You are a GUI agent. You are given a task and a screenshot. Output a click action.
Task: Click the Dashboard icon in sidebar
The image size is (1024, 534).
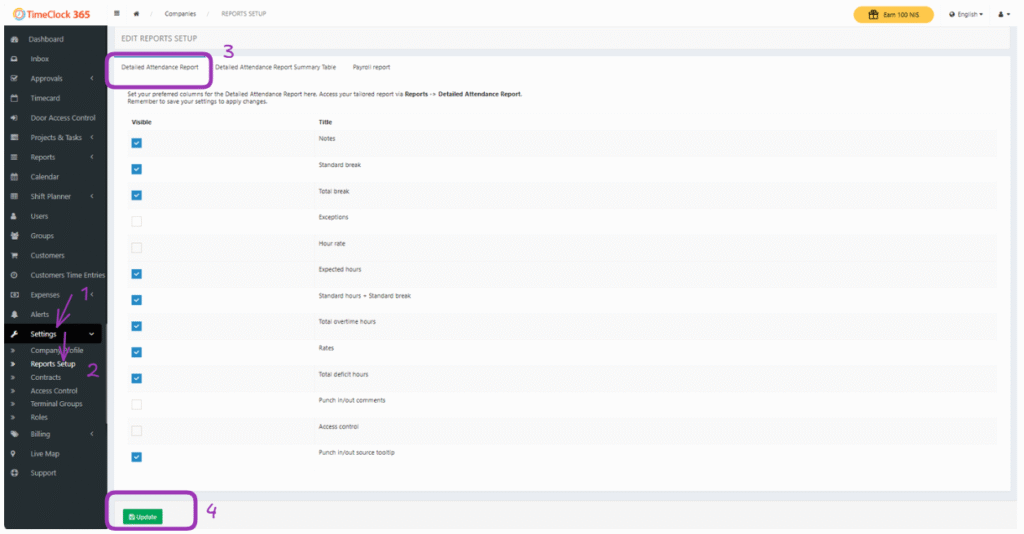(14, 39)
